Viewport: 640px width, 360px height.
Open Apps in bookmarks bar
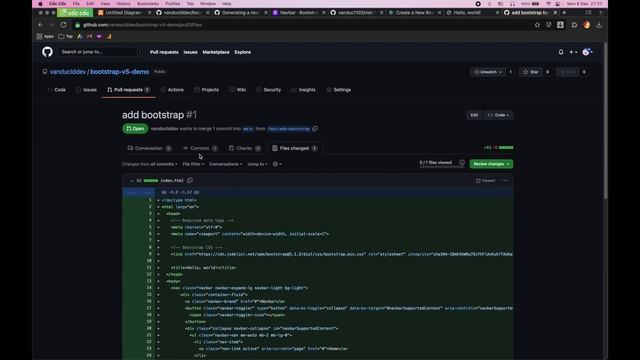click(45, 36)
